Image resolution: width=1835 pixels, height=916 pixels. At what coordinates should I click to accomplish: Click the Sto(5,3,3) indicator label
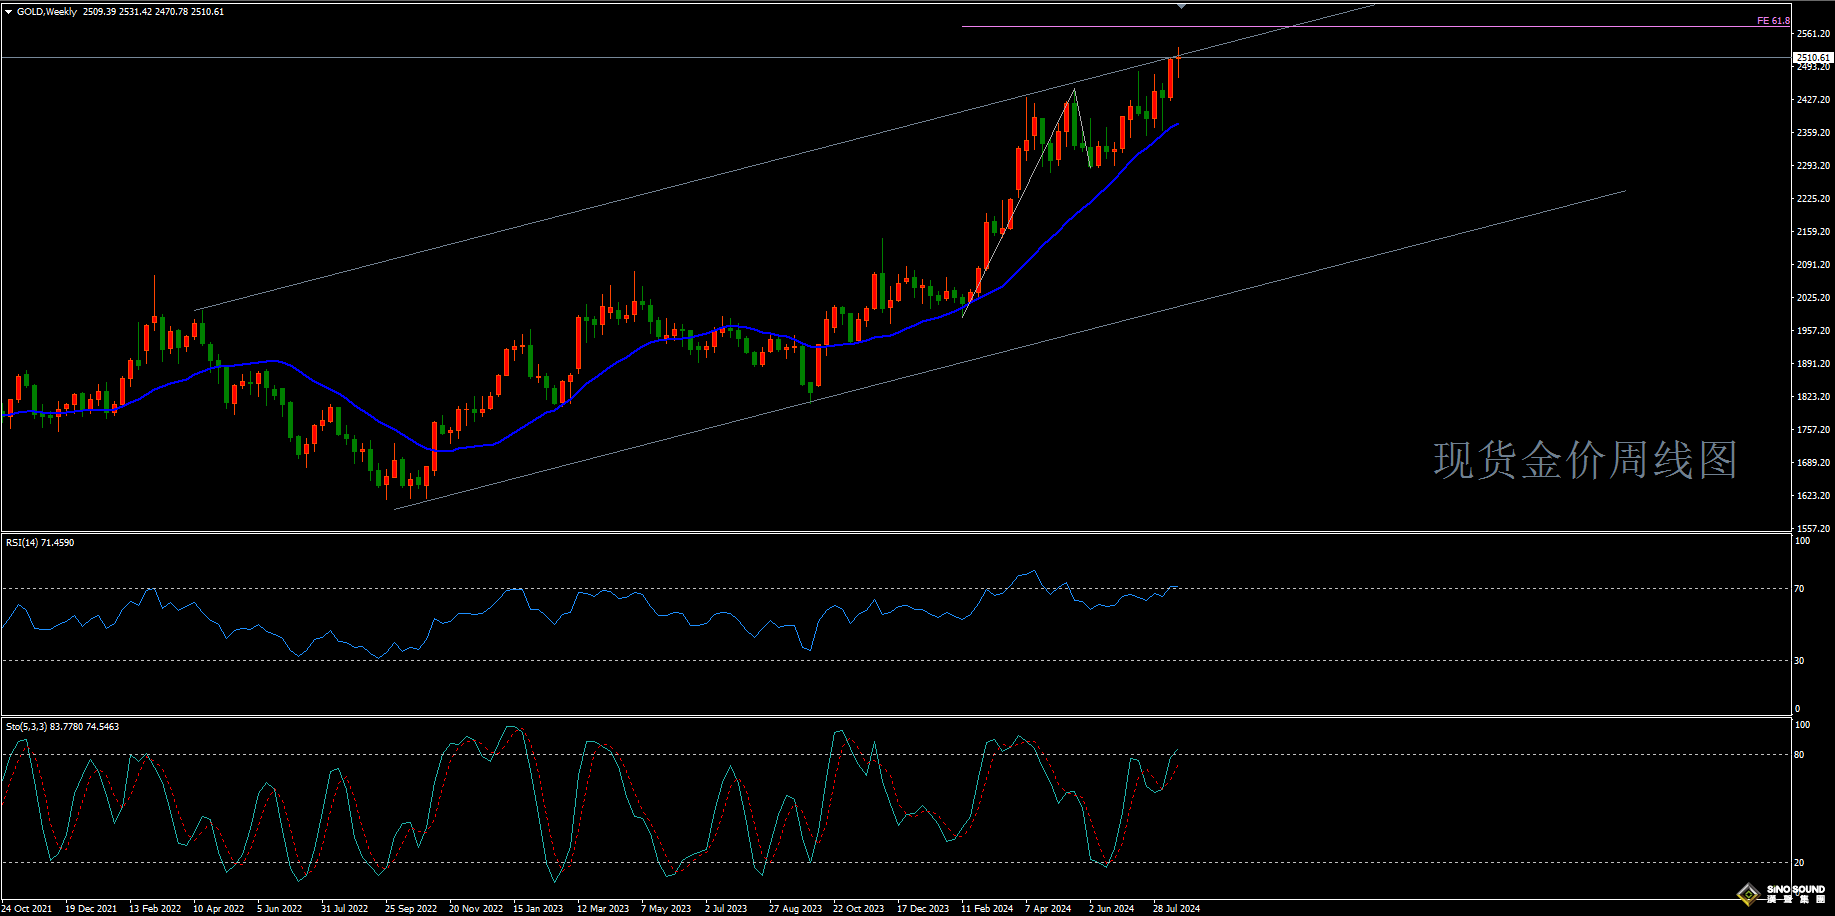62,727
